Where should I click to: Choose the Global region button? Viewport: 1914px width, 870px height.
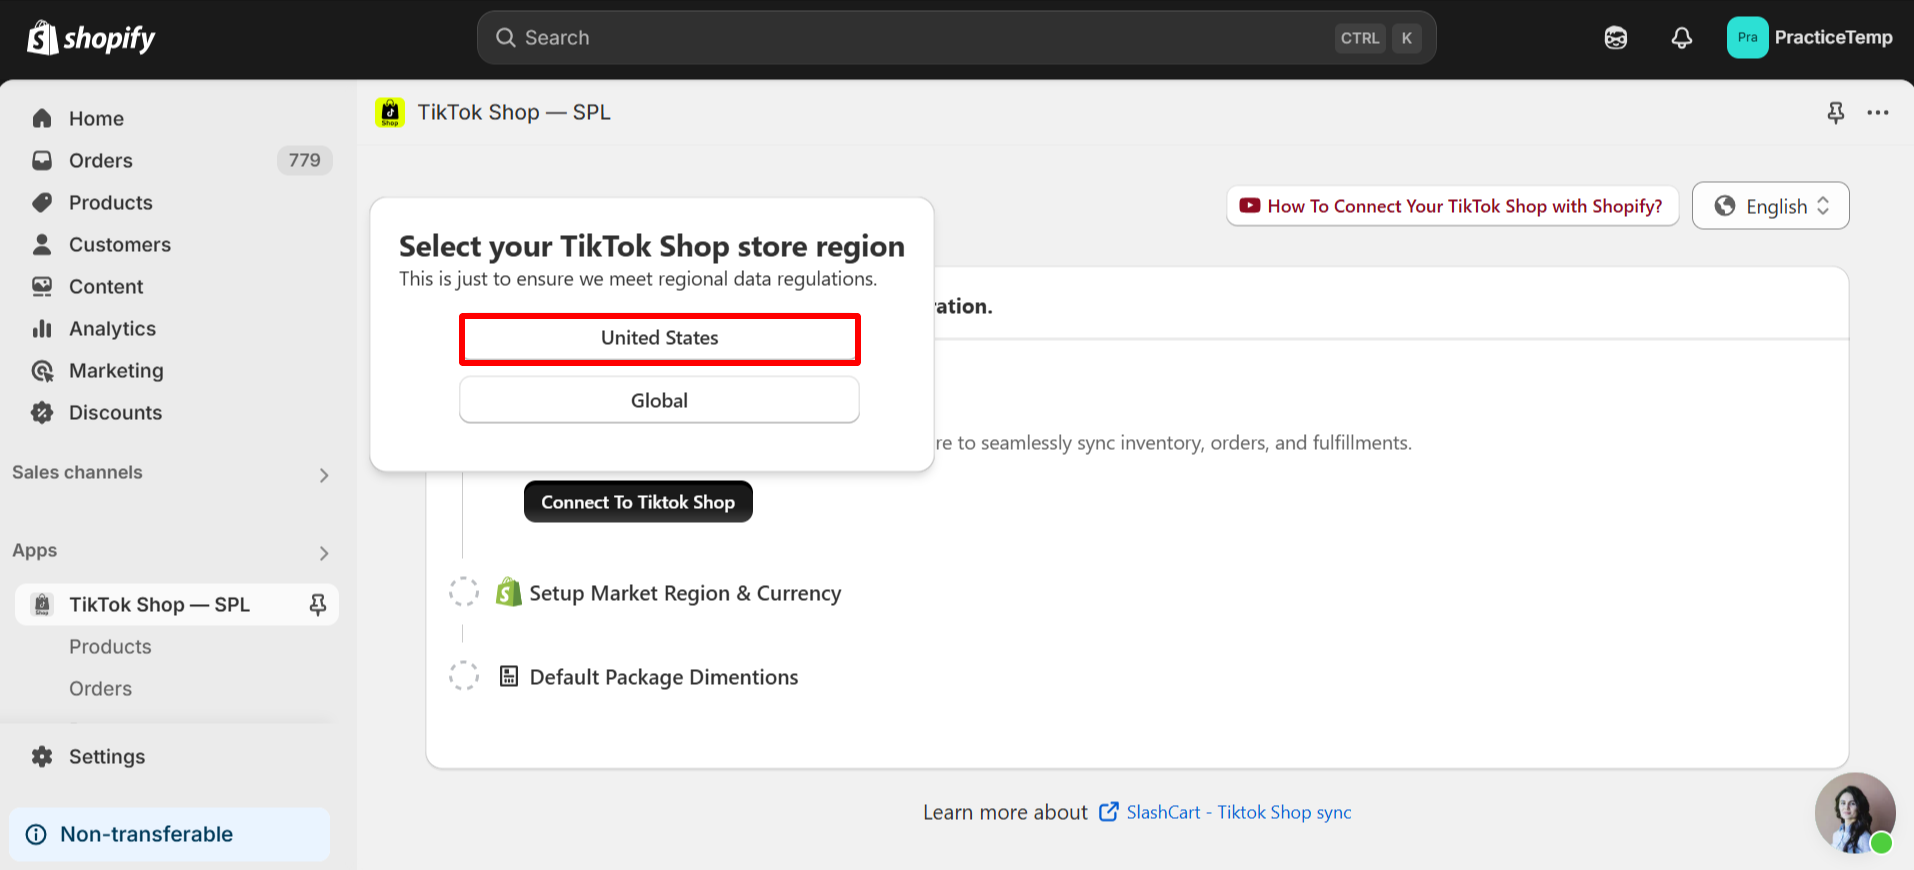point(659,401)
